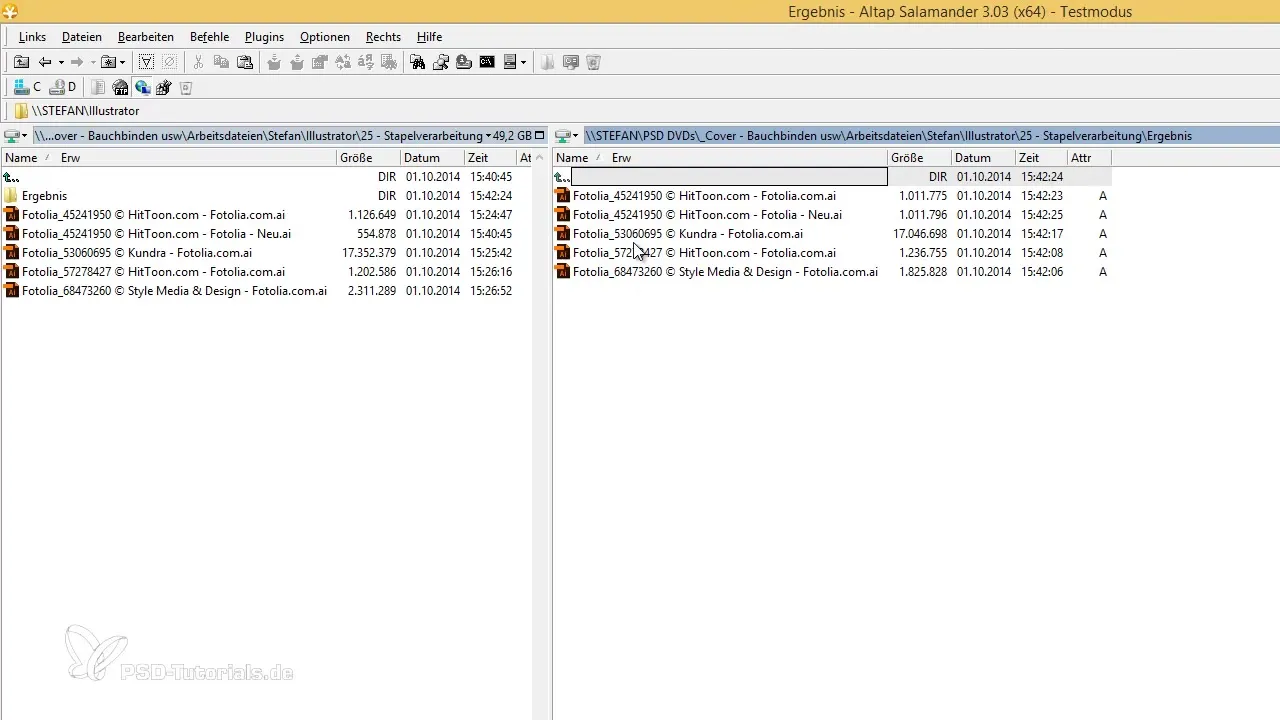Click the \\STEFAN\Illustrator hot path button
This screenshot has height=720, width=1280.
(77, 111)
